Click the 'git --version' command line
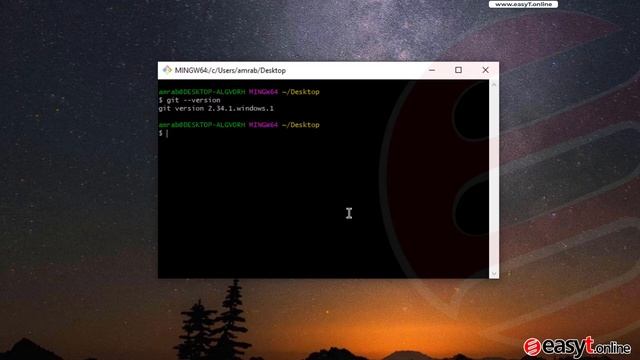This screenshot has height=360, width=640. tap(190, 100)
